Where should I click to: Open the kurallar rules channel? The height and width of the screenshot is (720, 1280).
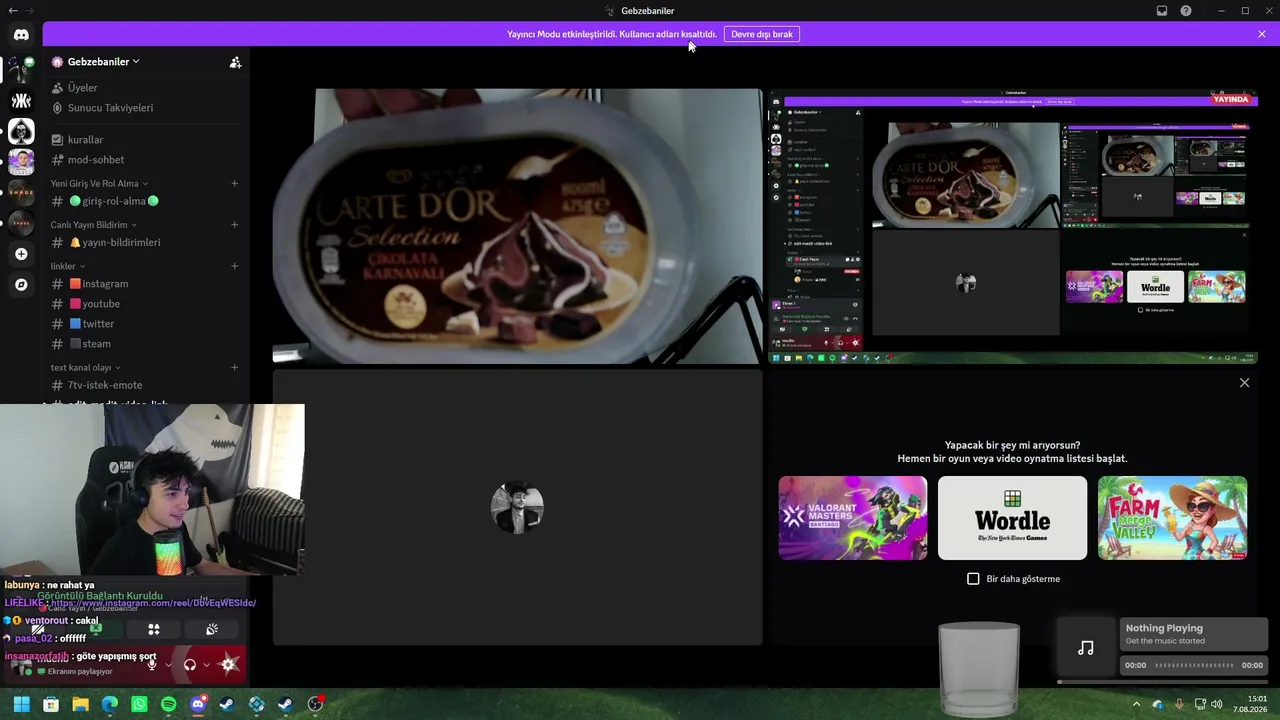coord(146,140)
